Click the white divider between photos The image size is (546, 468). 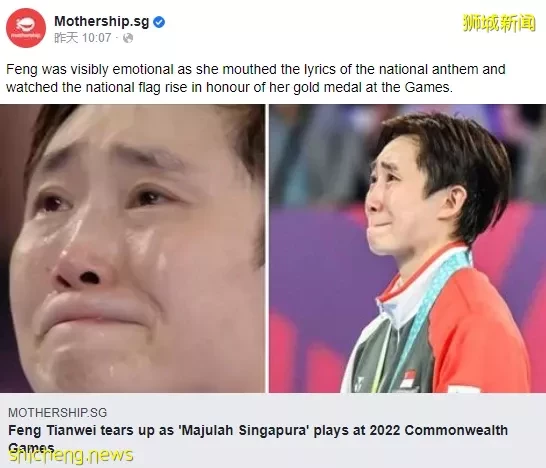tap(267, 248)
